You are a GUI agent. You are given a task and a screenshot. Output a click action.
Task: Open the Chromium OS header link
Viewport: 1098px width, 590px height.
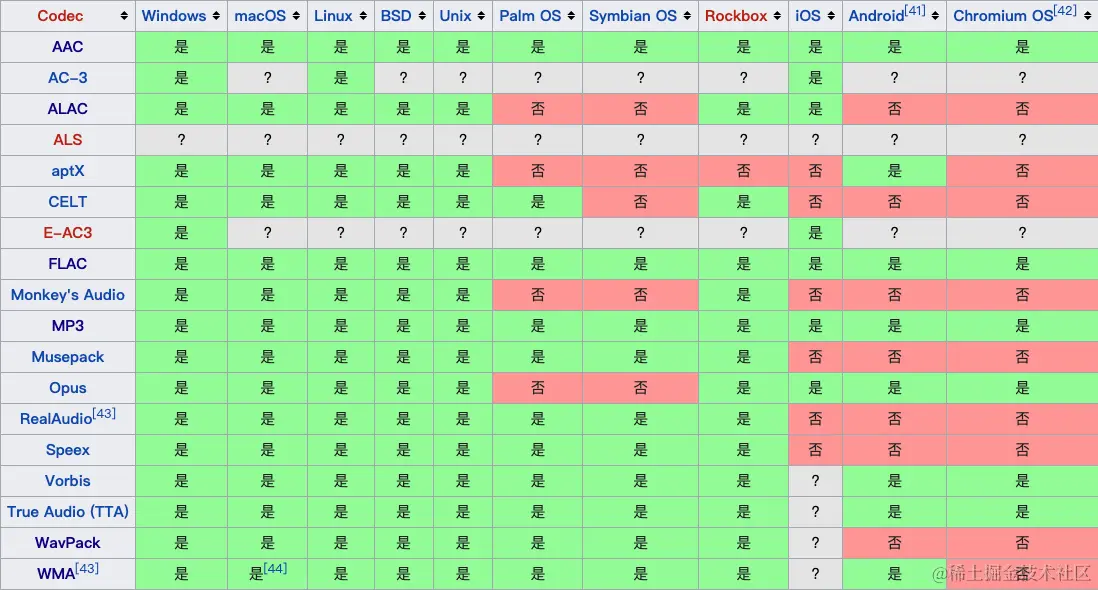click(x=1003, y=16)
